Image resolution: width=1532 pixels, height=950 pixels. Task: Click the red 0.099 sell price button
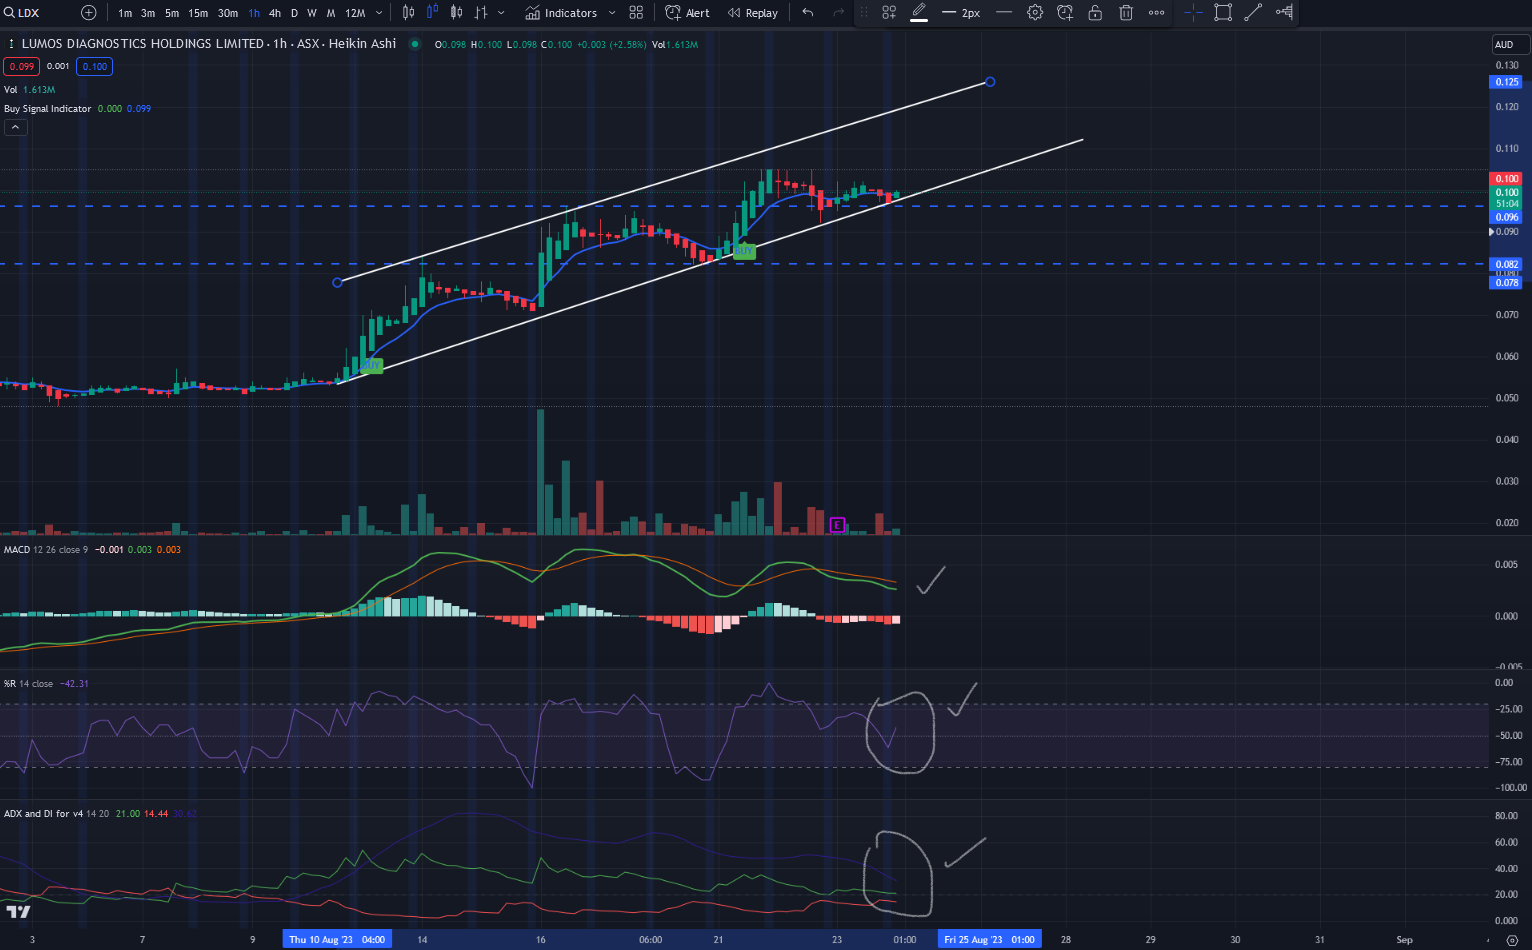point(22,66)
